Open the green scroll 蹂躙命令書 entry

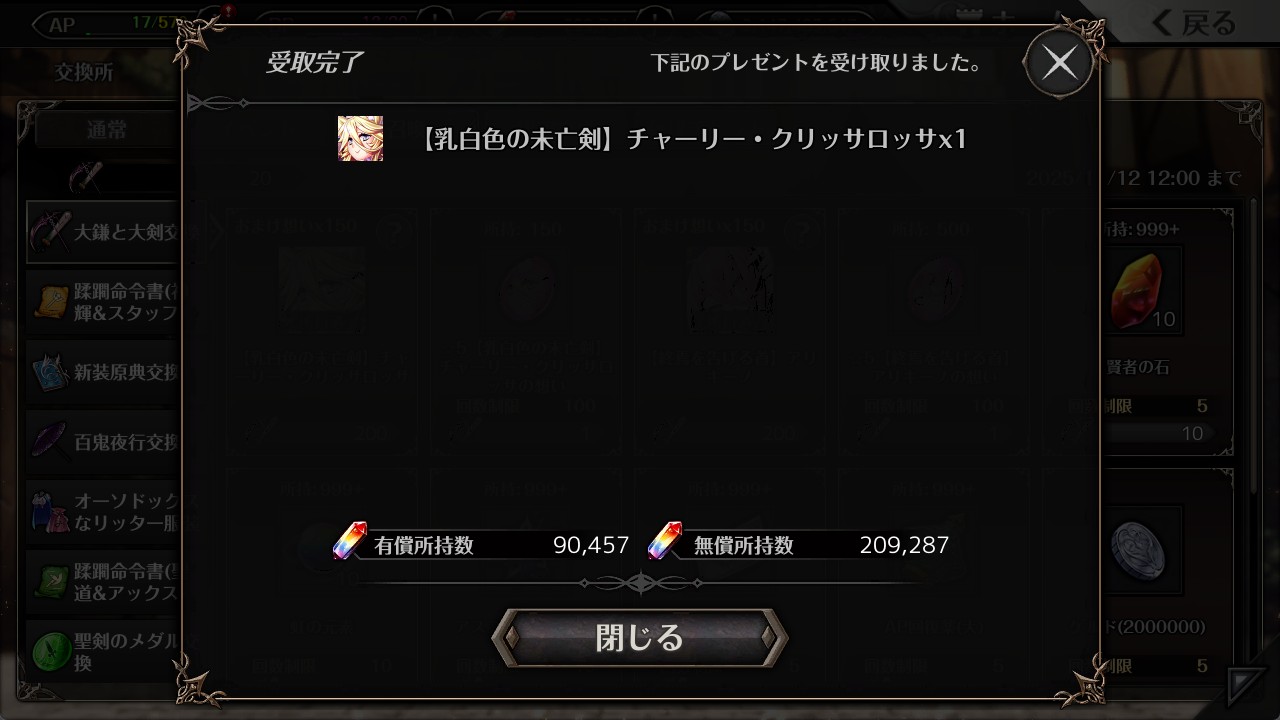pos(104,582)
